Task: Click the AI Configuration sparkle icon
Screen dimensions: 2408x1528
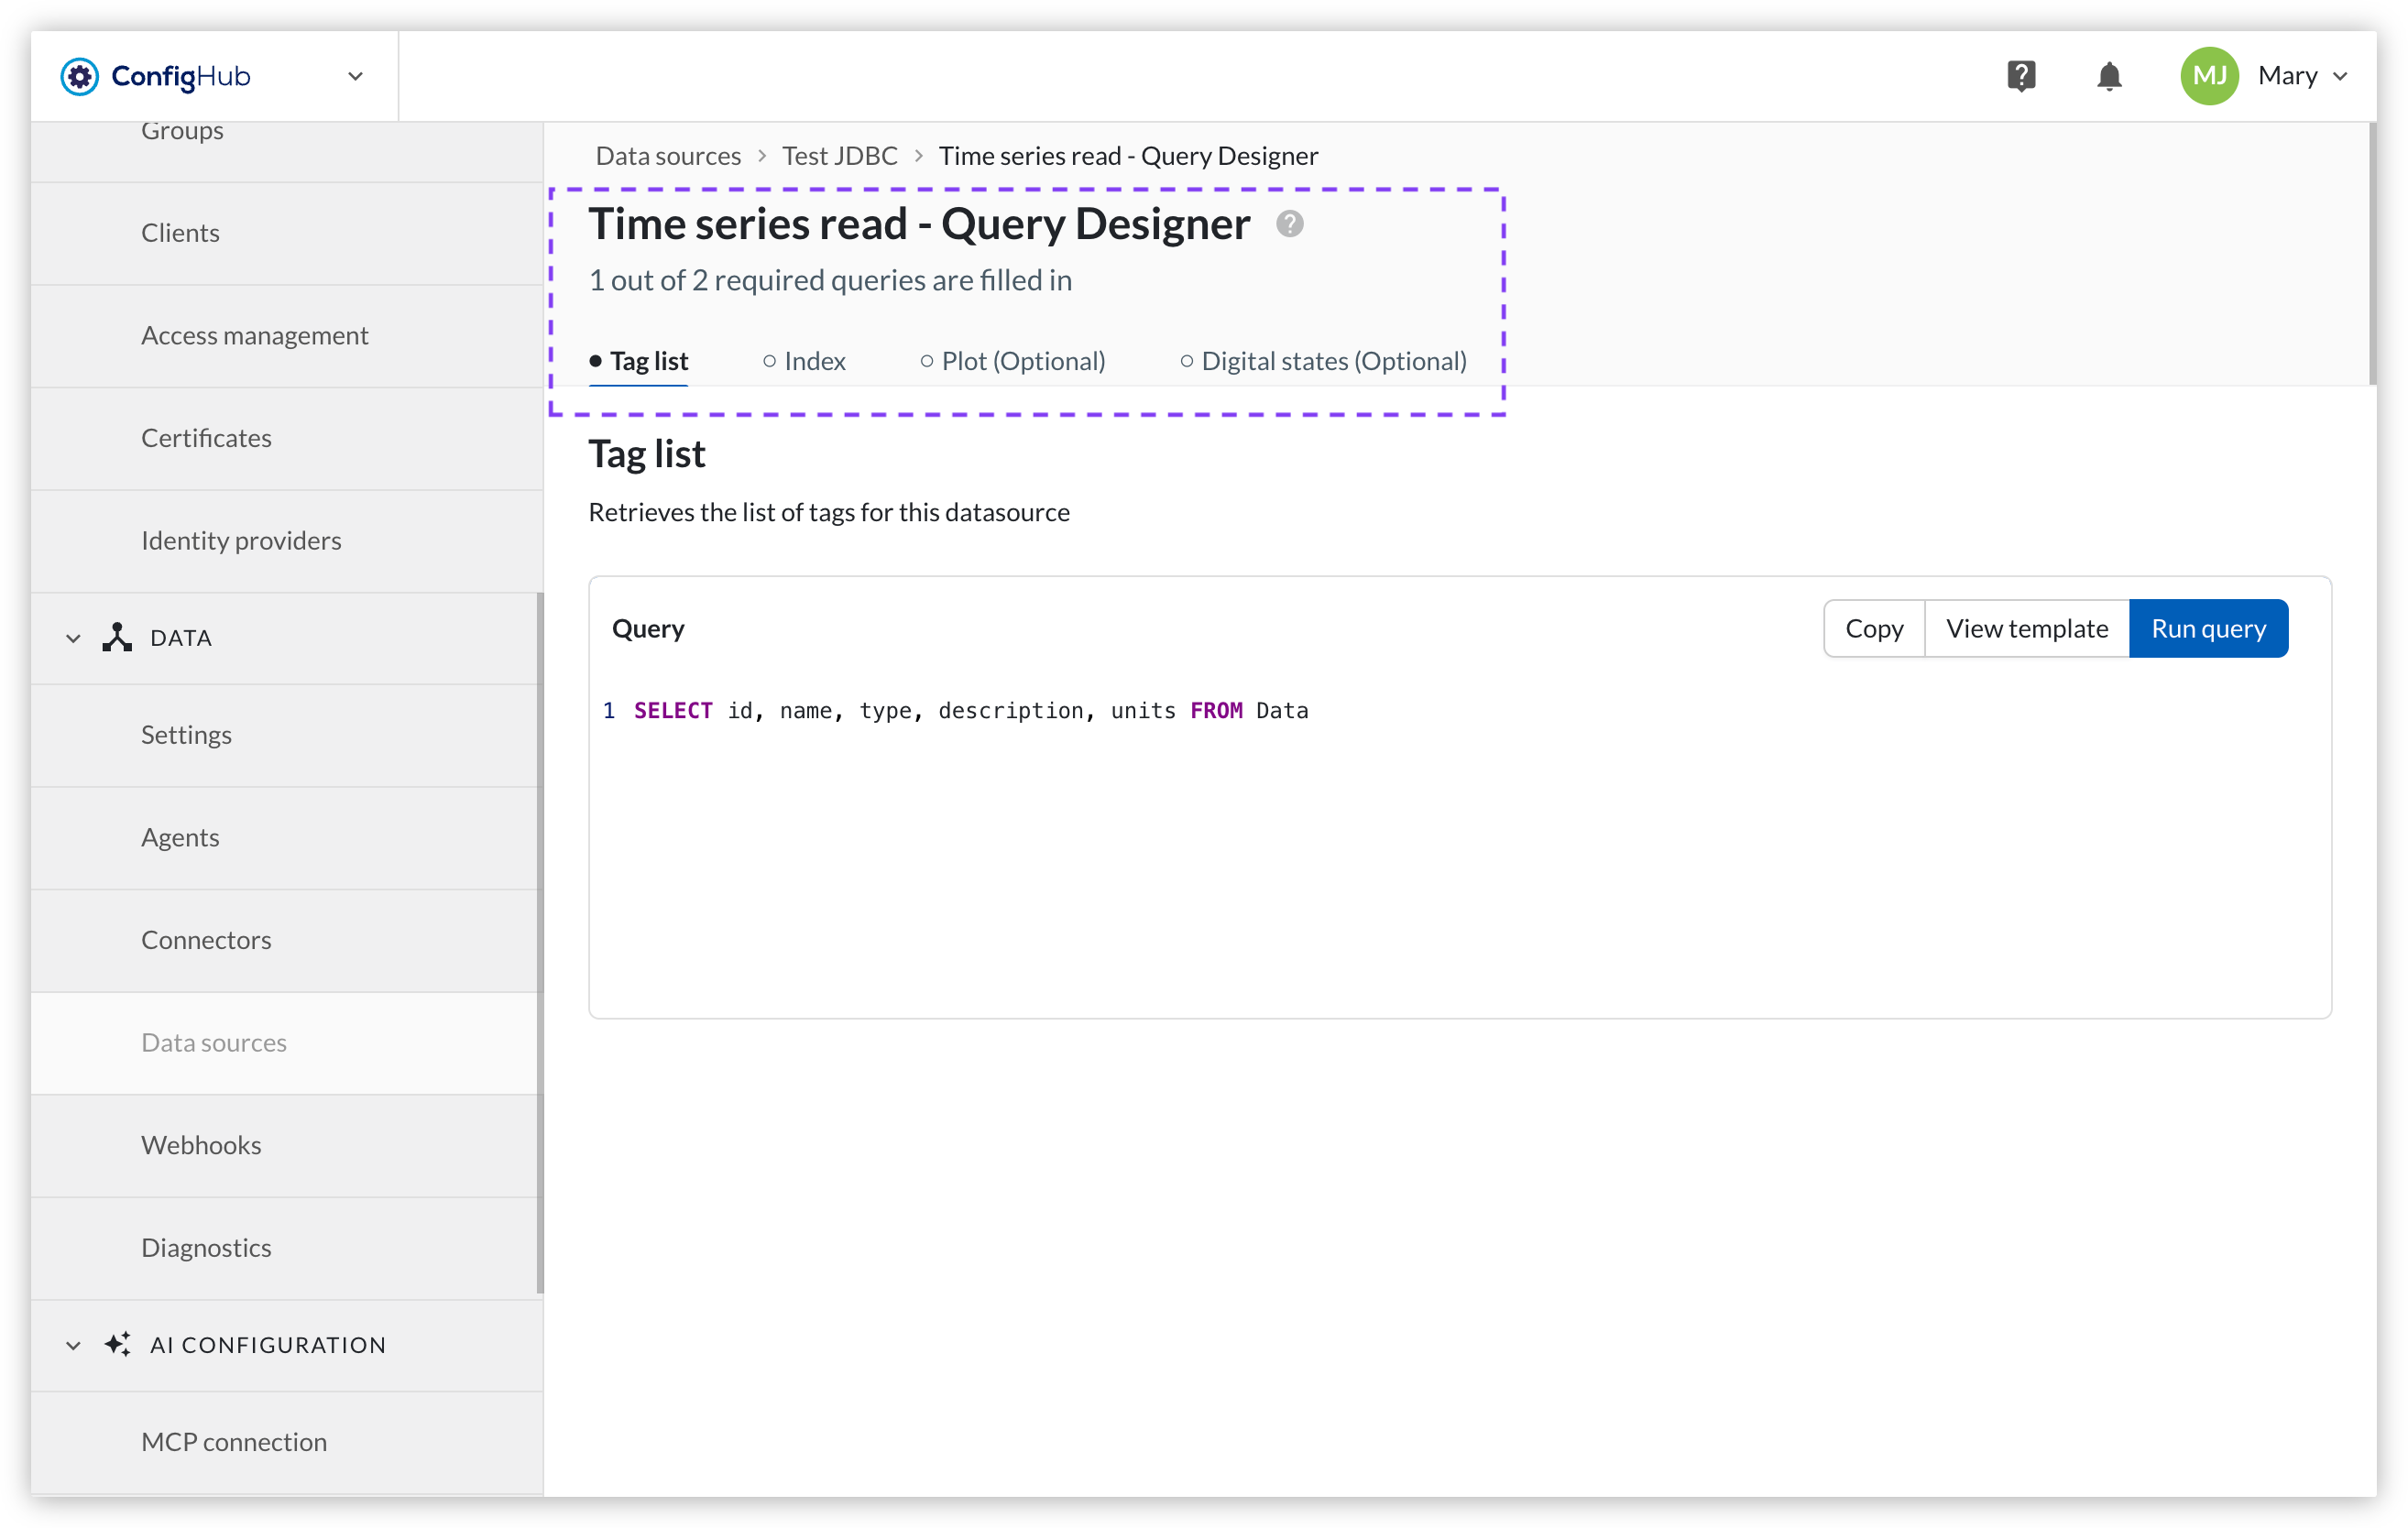Action: click(117, 1344)
